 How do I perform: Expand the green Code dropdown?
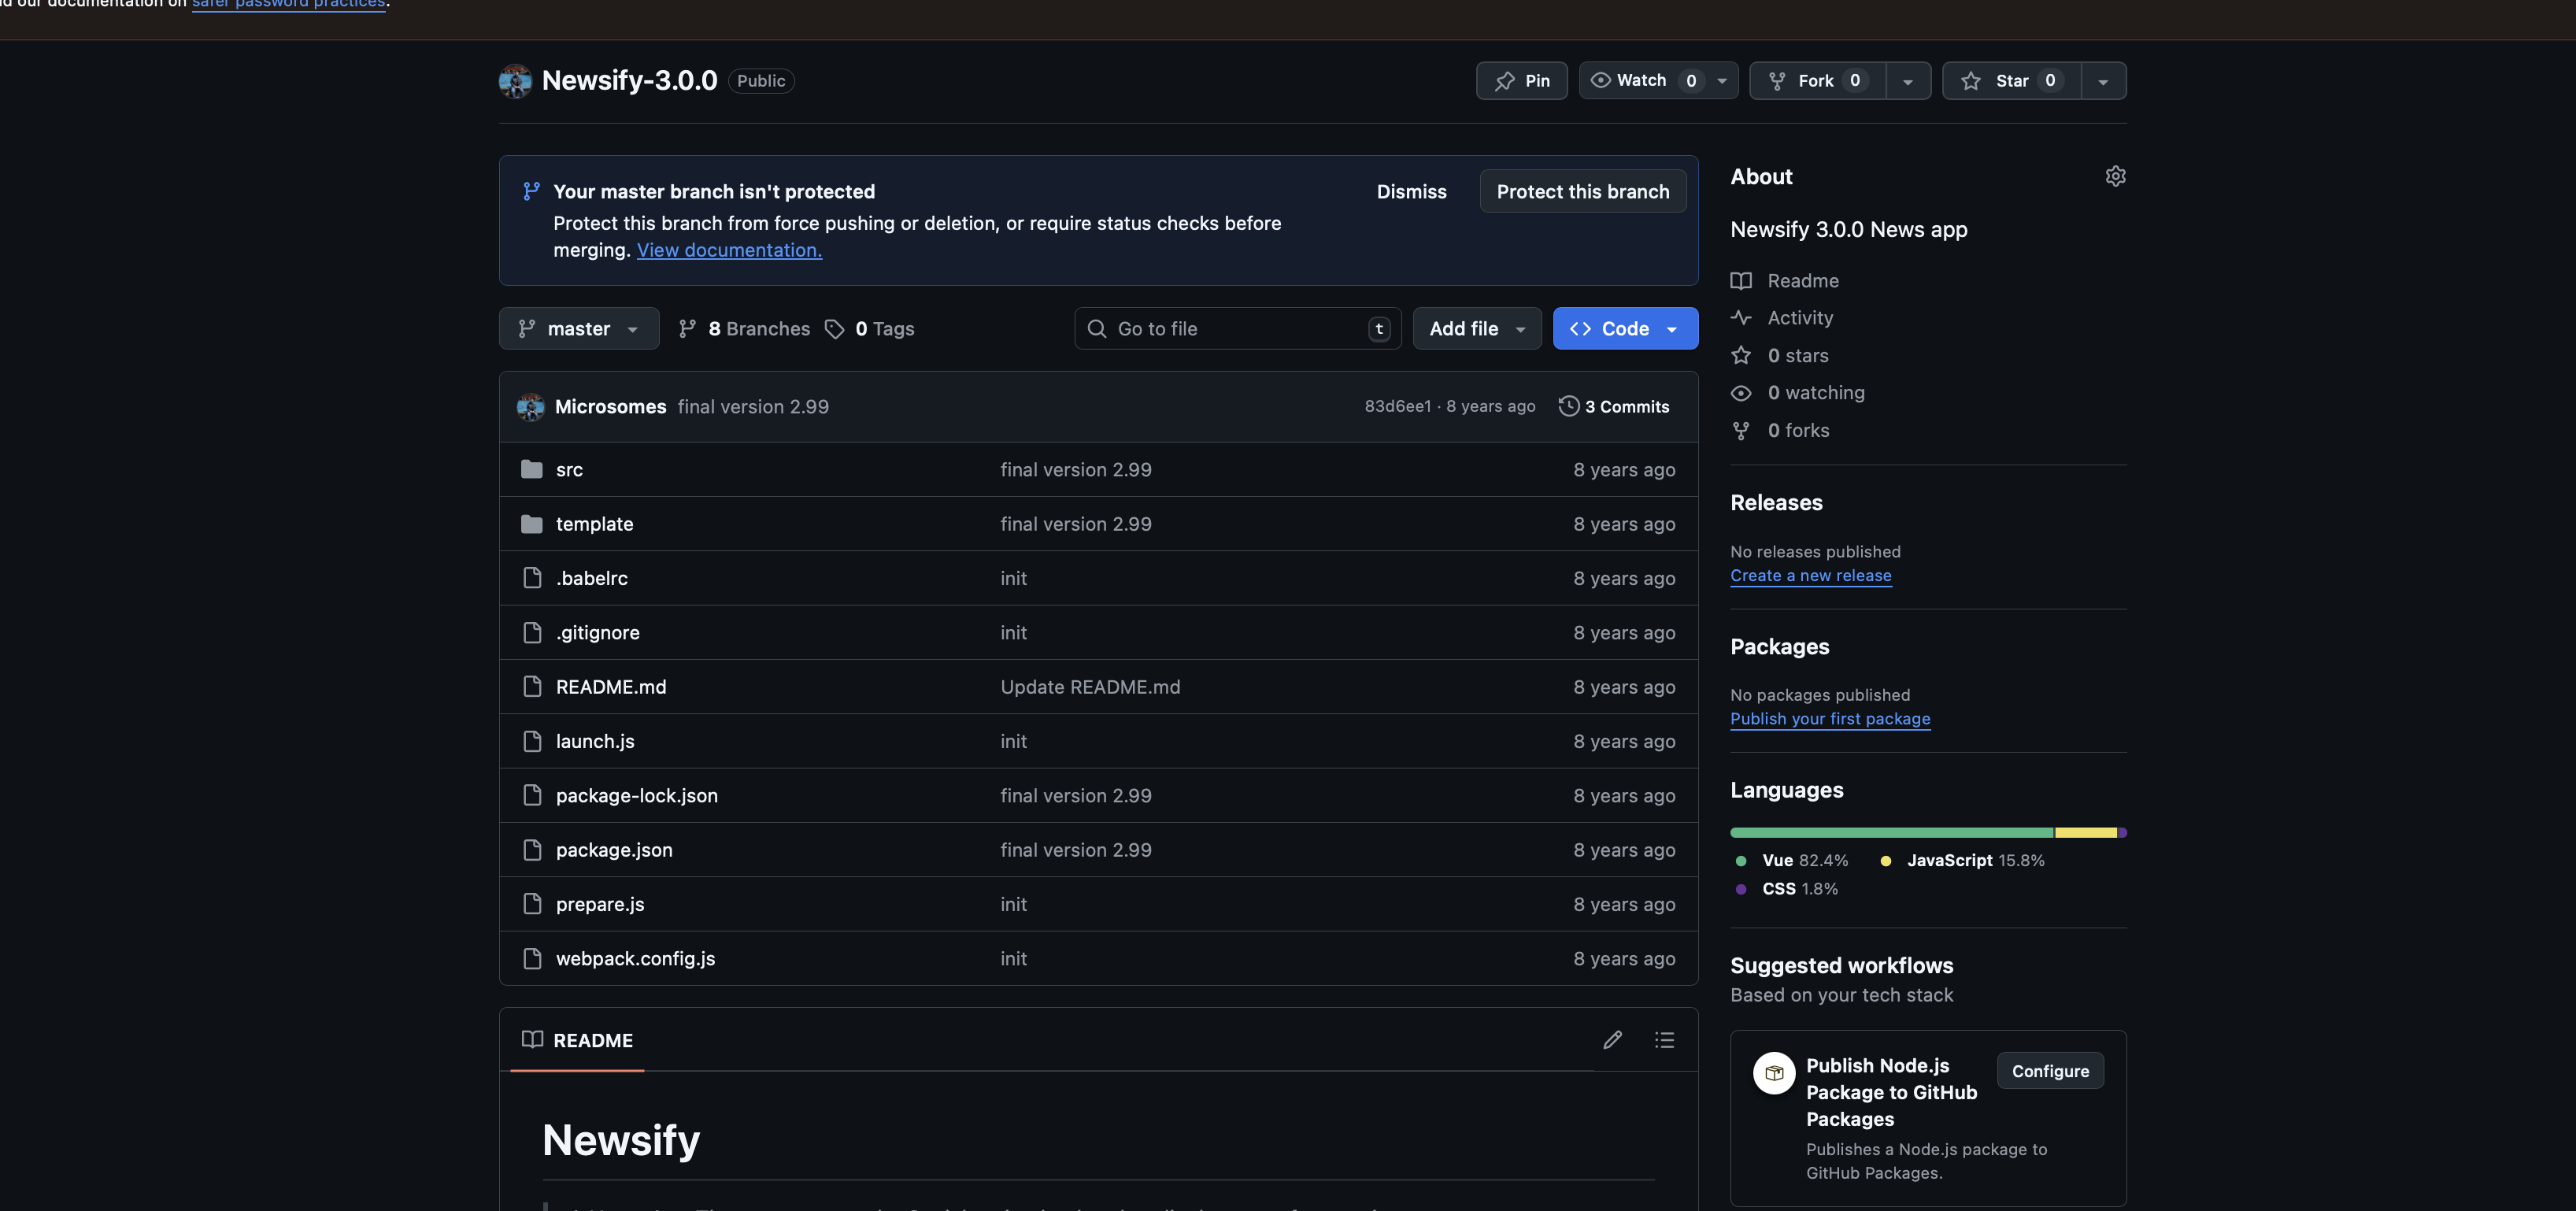[1625, 328]
